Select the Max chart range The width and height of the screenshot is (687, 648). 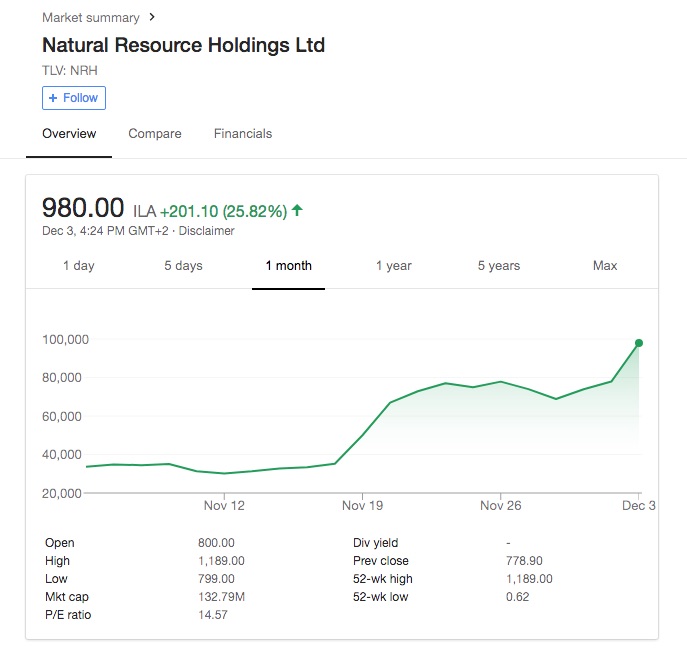[605, 266]
